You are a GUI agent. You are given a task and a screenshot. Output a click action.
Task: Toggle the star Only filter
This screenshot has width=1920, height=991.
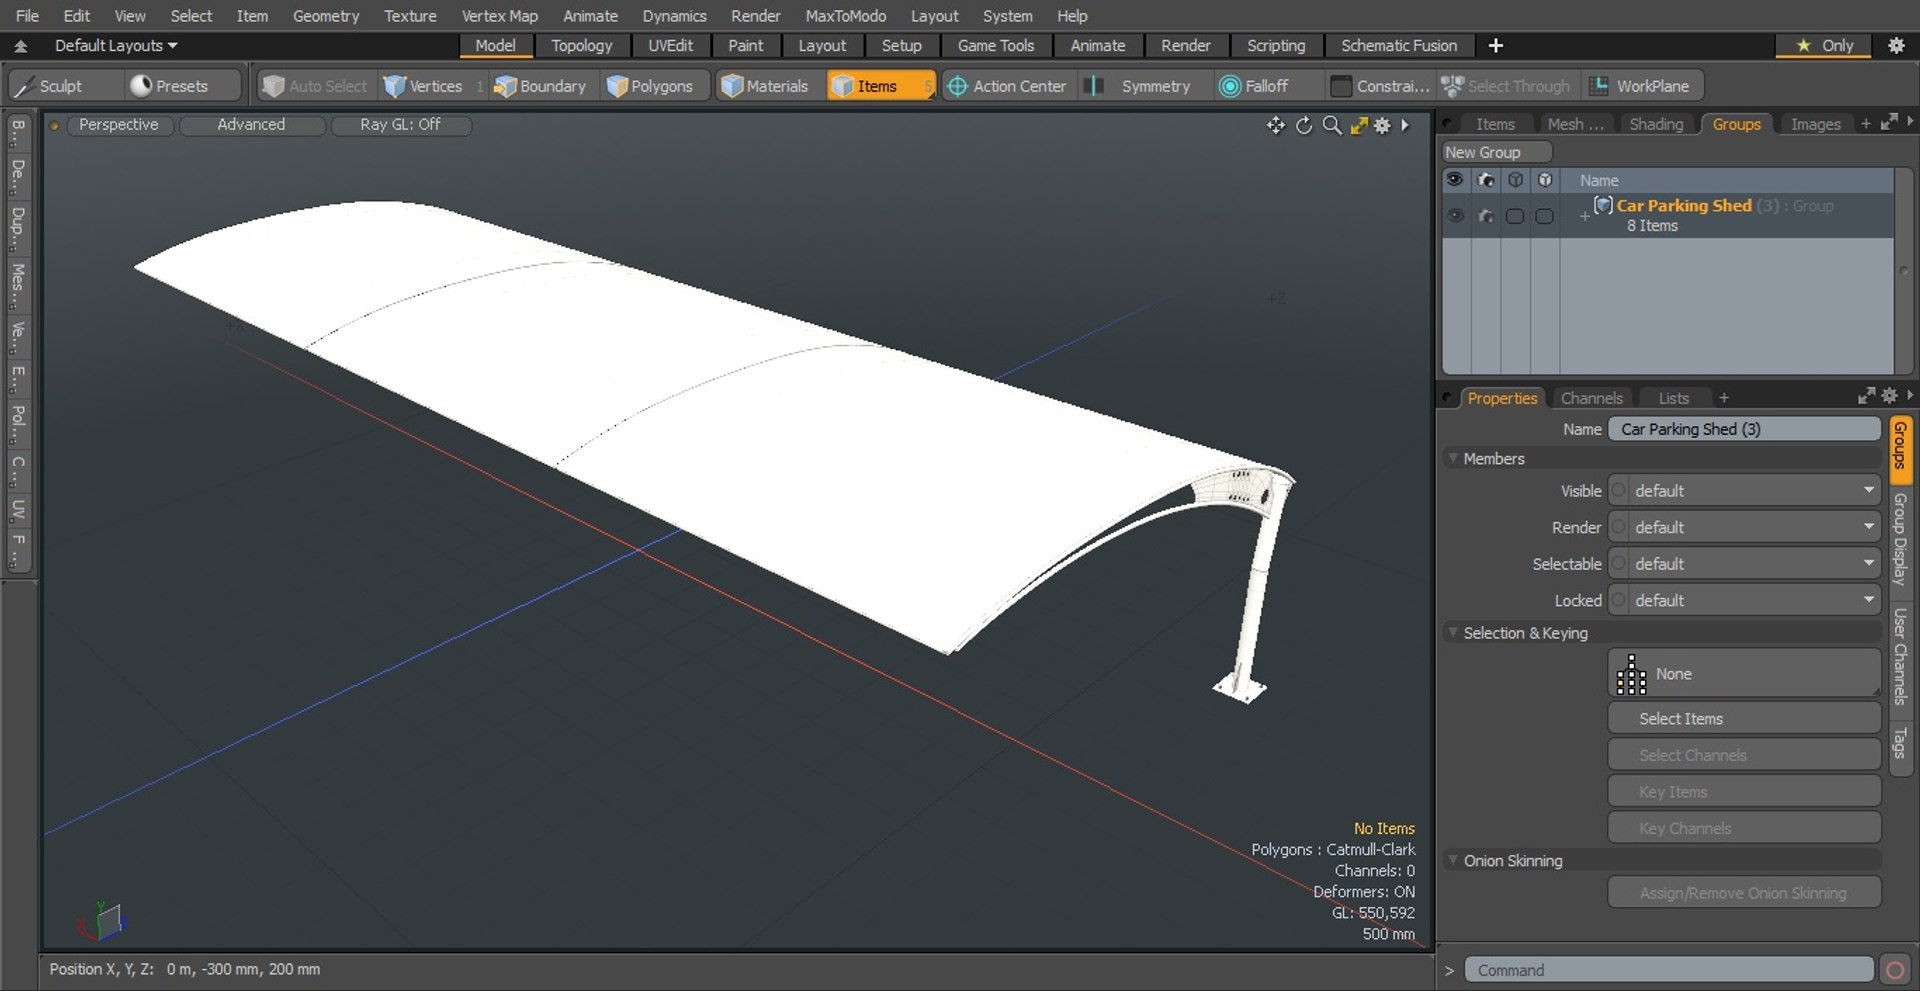point(1825,45)
